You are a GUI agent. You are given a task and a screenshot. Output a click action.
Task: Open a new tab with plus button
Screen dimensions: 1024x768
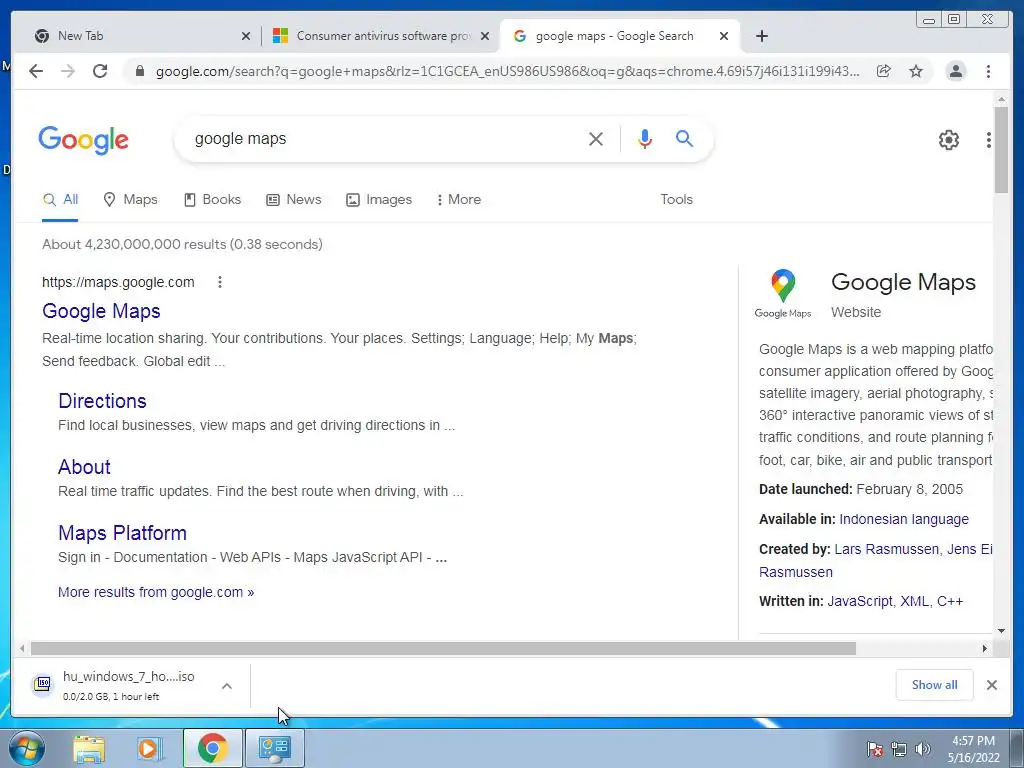[x=761, y=36]
